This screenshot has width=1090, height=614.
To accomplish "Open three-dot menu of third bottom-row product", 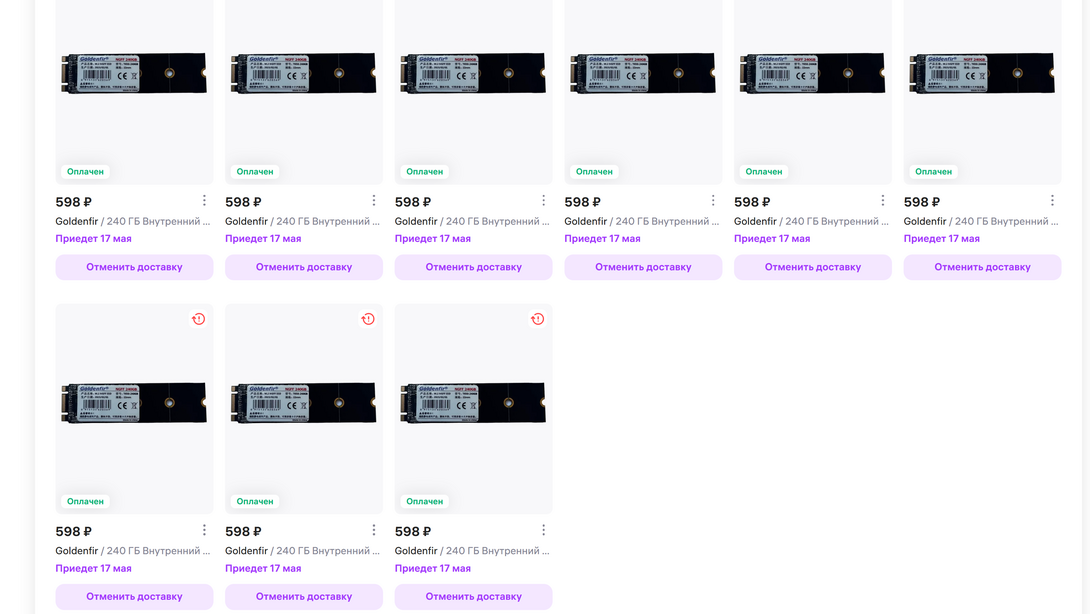I will 543,530.
